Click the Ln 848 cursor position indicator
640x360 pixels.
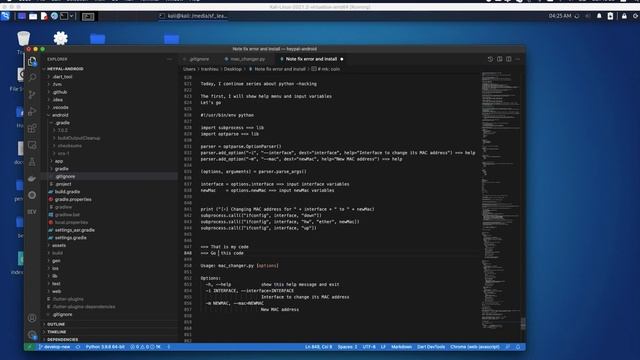click(318, 347)
